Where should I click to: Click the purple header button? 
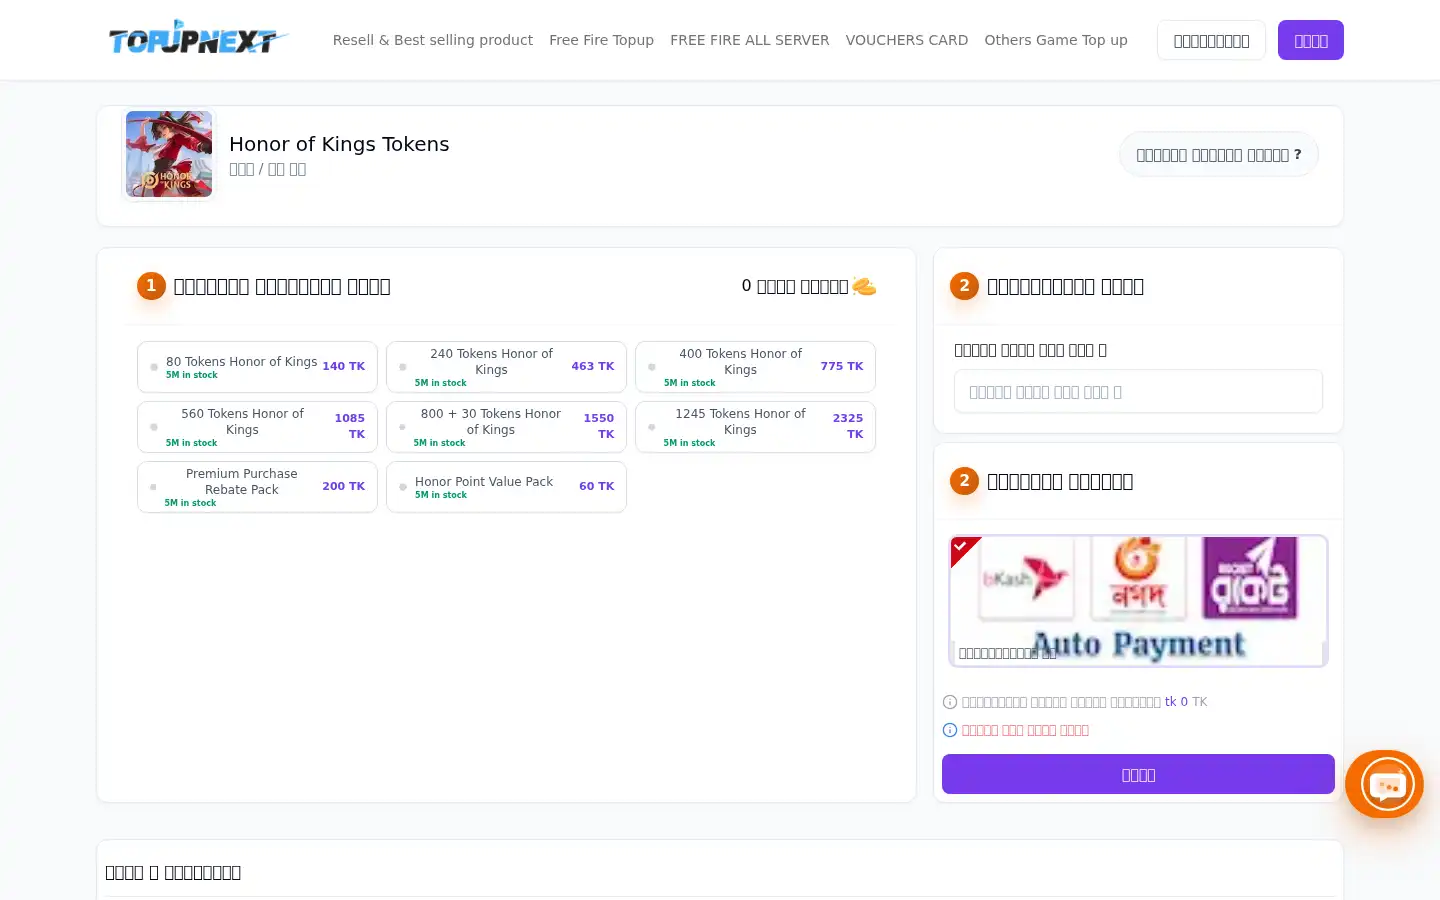pos(1311,40)
